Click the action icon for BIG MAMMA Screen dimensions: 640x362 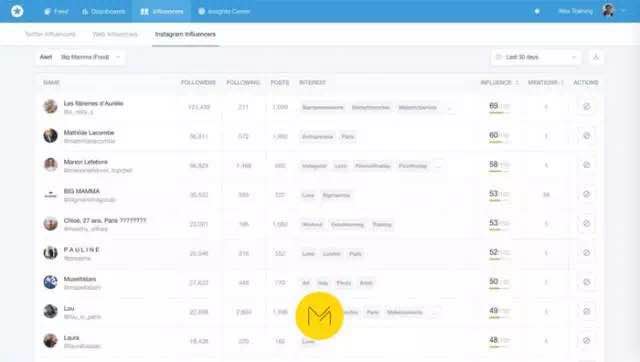(587, 194)
